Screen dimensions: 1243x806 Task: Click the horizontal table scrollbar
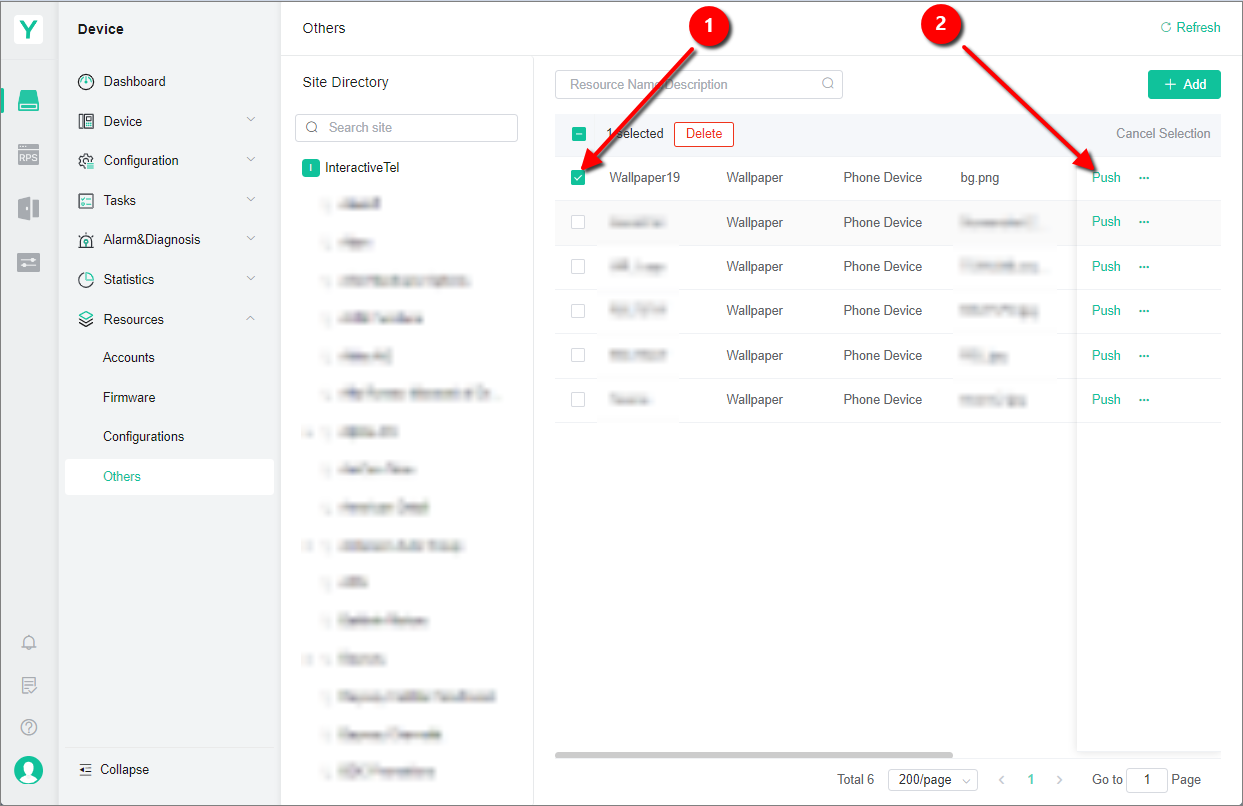[x=754, y=755]
